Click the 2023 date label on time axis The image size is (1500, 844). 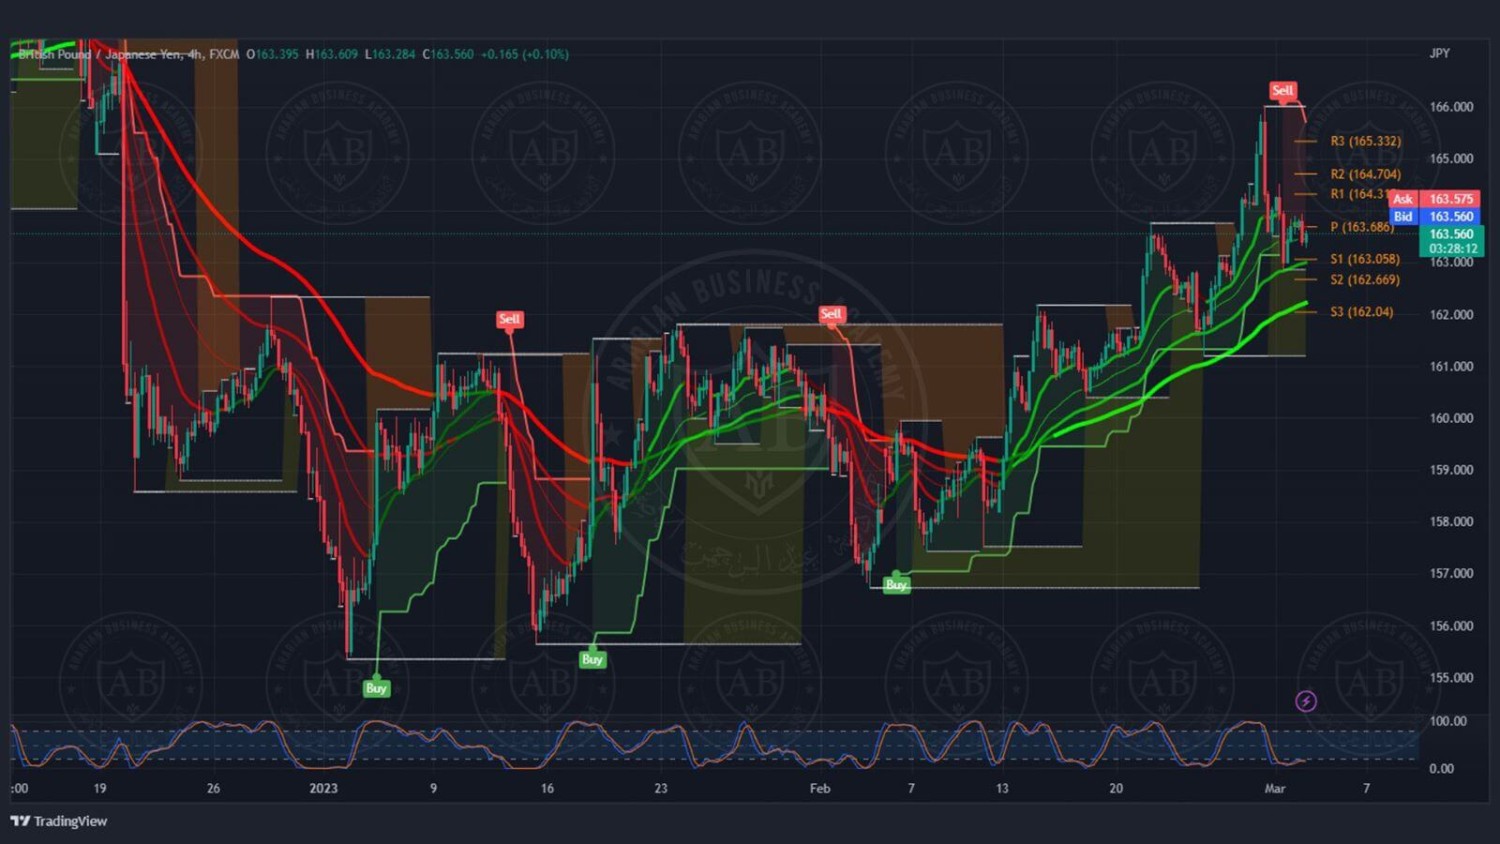click(324, 788)
